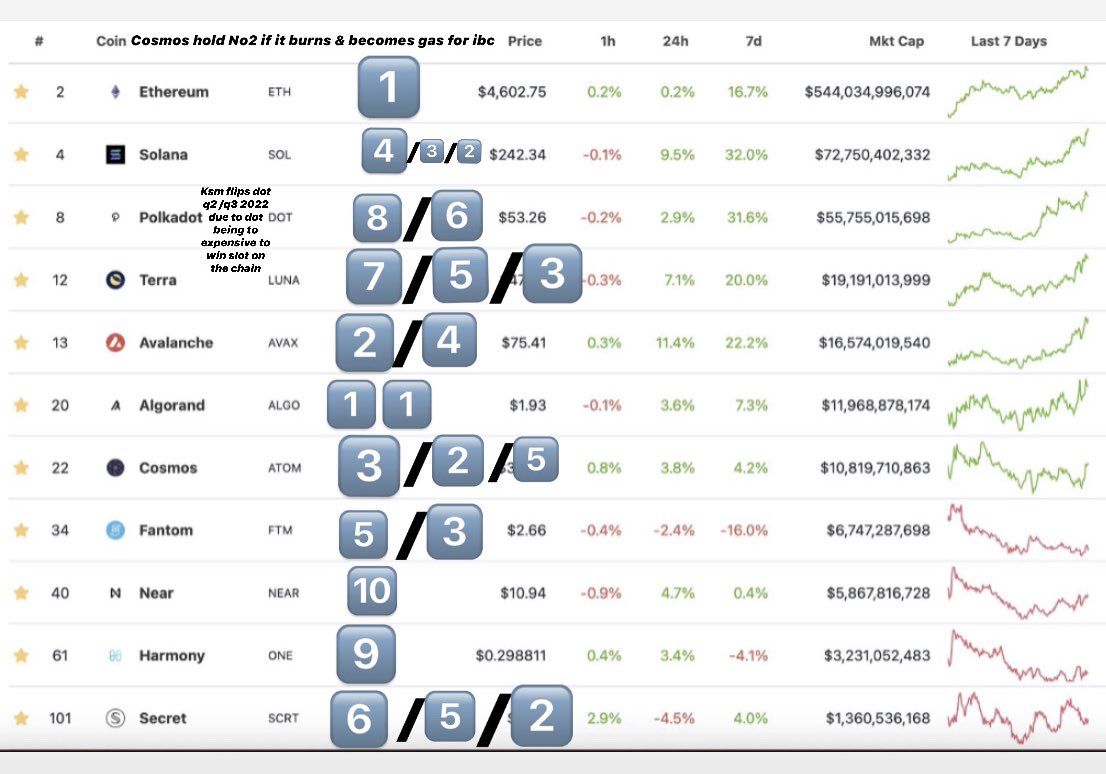Click Ethereum price $4,602.75
The image size is (1106, 774).
512,92
